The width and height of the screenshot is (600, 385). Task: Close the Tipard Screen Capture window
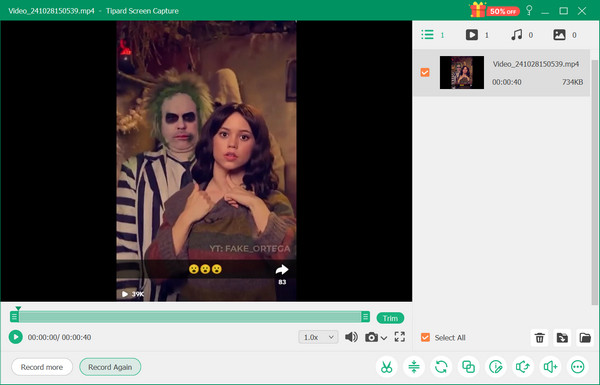point(582,11)
